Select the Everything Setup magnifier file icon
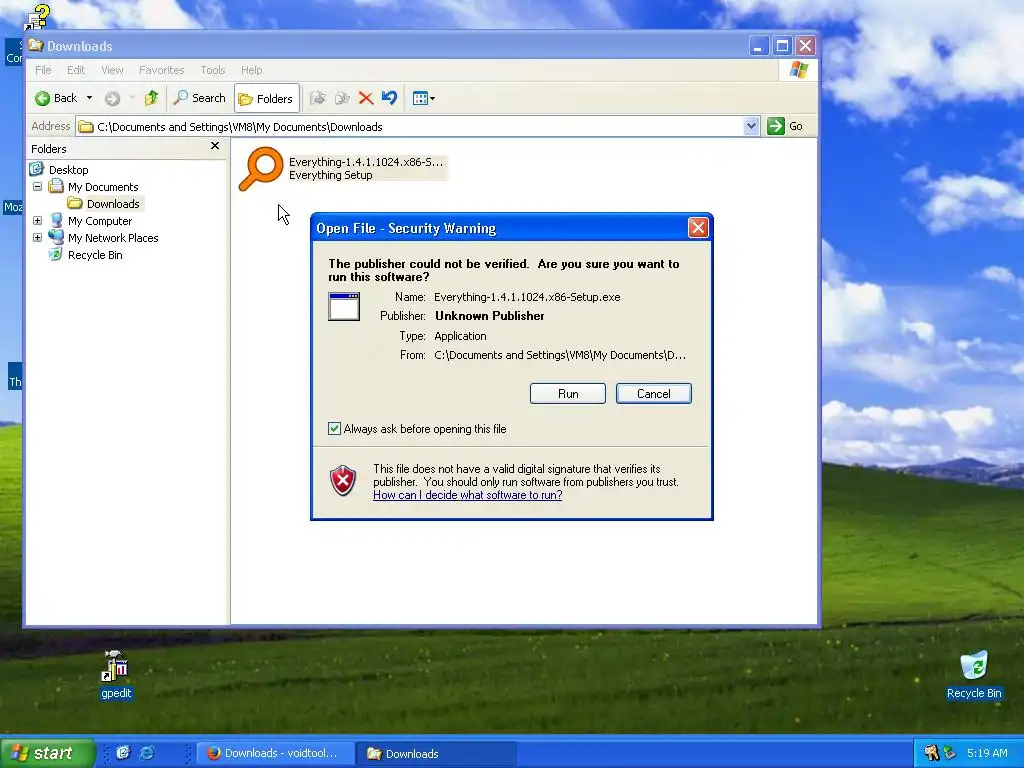1024x768 pixels. tap(261, 168)
